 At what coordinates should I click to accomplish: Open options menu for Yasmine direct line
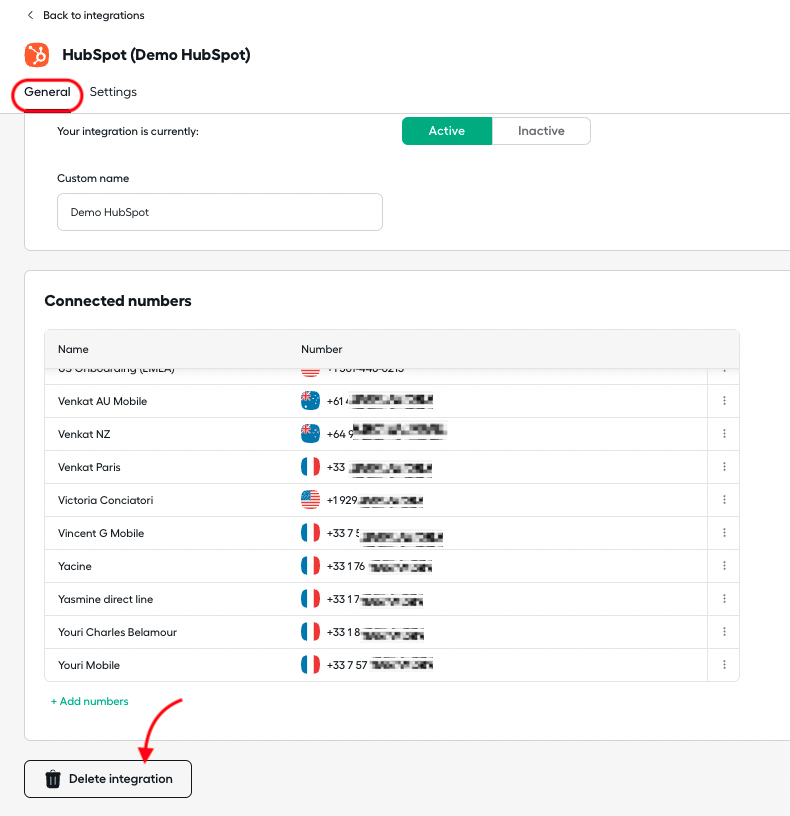[x=724, y=599]
